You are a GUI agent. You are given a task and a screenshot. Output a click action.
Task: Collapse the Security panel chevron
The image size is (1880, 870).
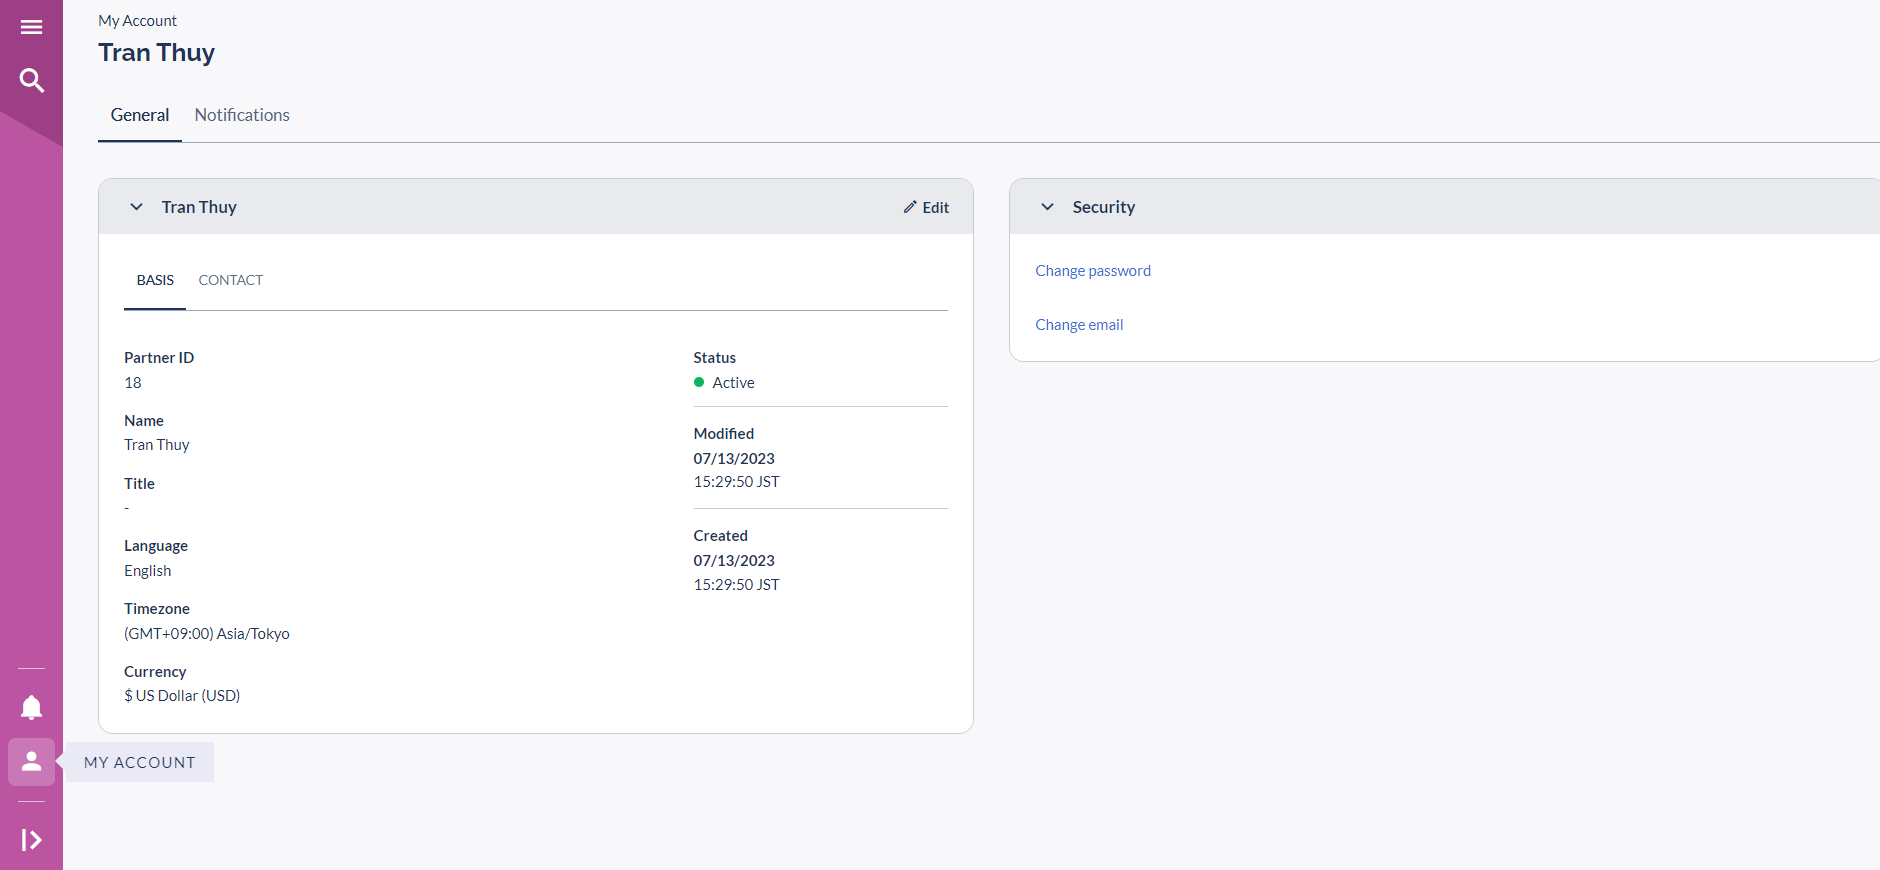pos(1047,207)
